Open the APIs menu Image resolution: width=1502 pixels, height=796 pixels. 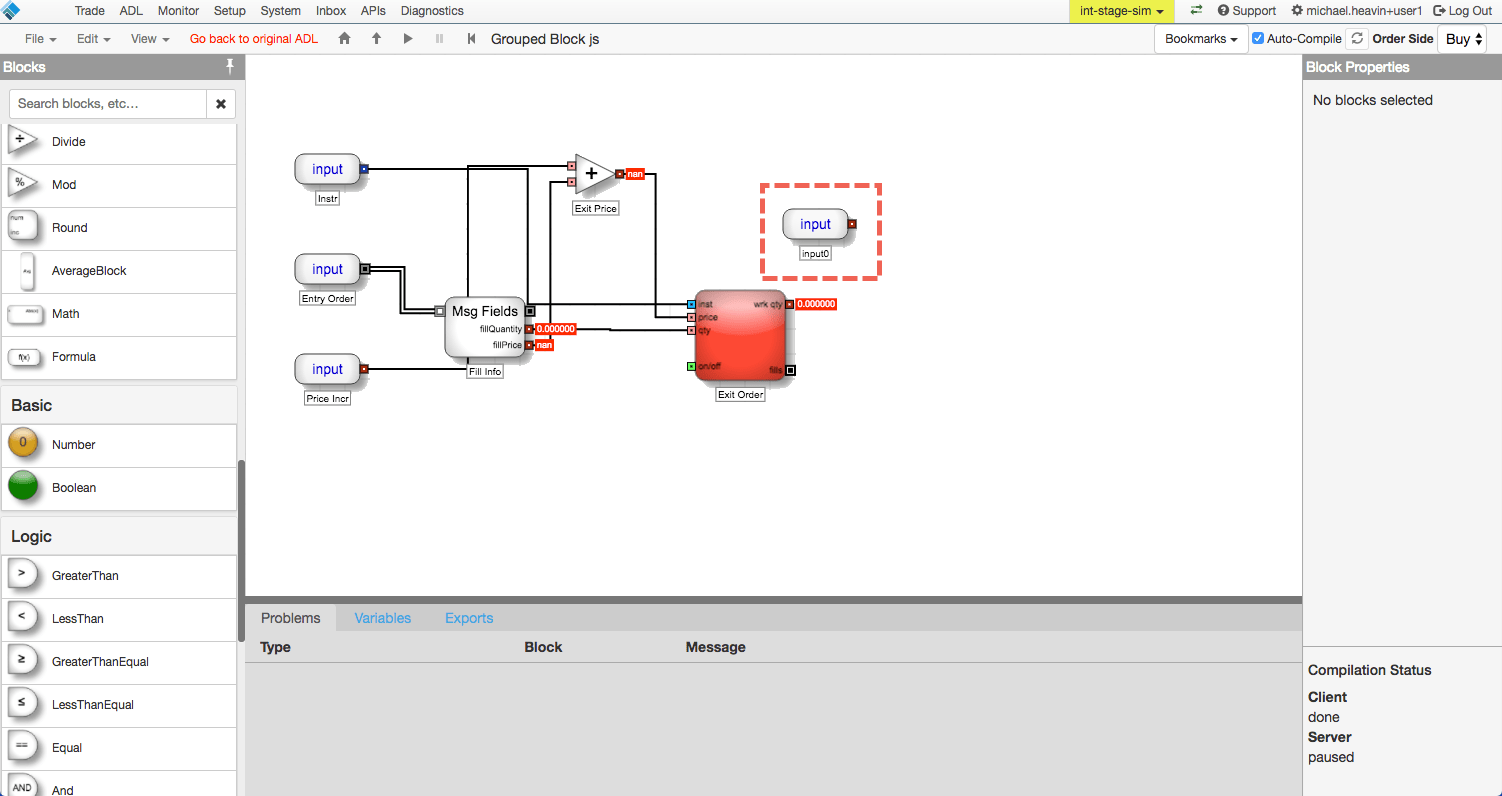[x=373, y=11]
